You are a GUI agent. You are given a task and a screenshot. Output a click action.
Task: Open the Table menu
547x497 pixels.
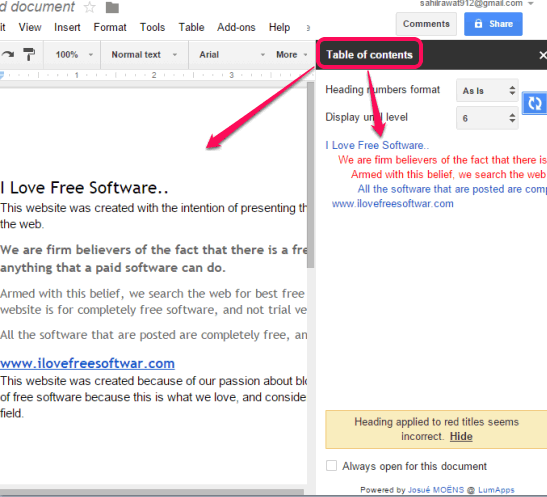point(192,27)
